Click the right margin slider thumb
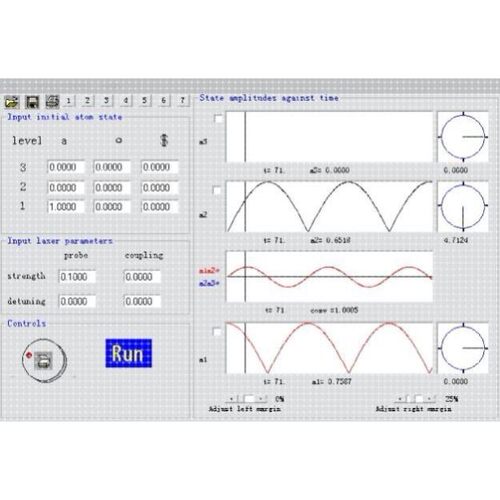This screenshot has height=500, width=500. point(419,399)
